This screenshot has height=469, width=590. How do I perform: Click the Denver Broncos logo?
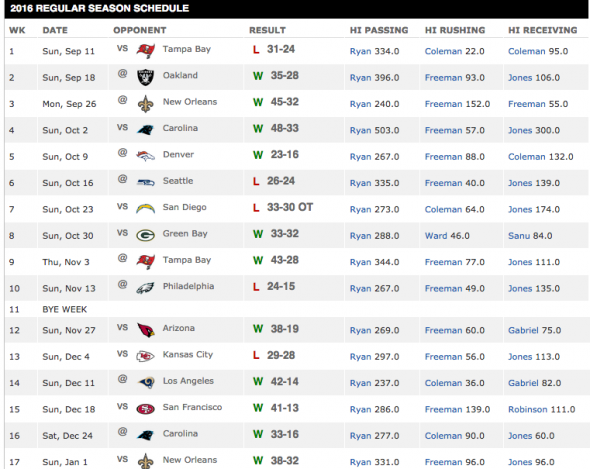coord(145,156)
